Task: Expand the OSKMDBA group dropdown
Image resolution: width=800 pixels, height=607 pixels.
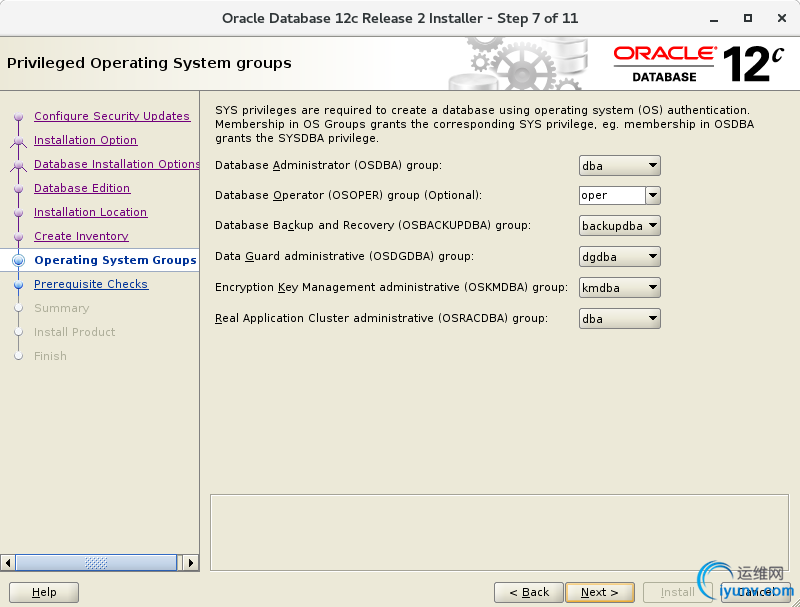Action: click(619, 288)
